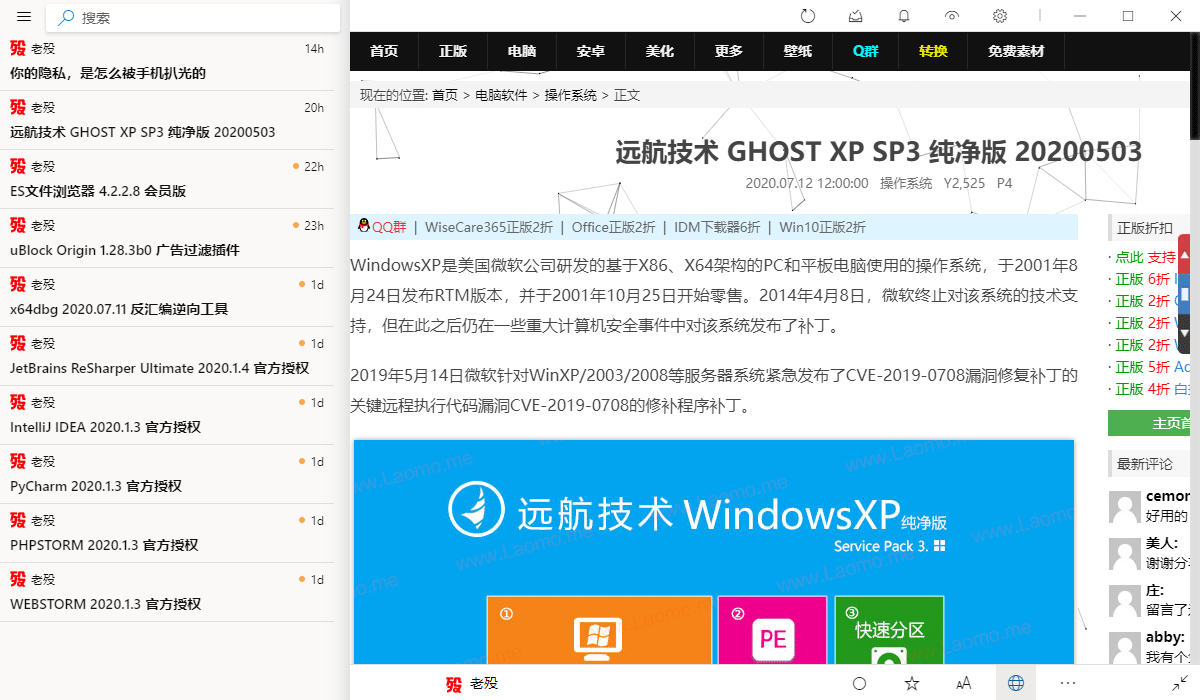Refresh feeds with the sync icon
Image resolution: width=1200 pixels, height=700 pixels.
tap(808, 16)
